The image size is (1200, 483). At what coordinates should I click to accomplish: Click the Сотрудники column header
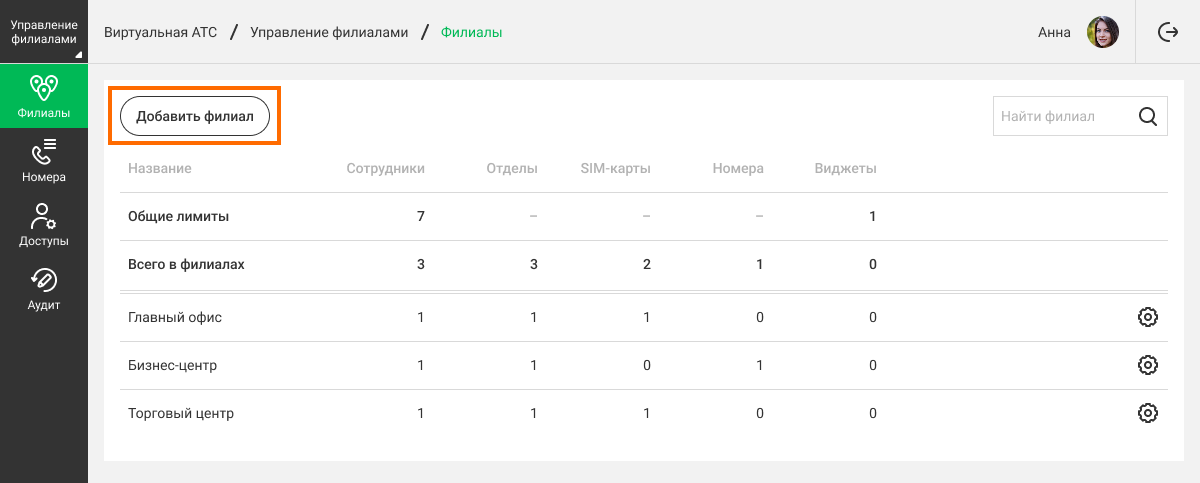[385, 168]
